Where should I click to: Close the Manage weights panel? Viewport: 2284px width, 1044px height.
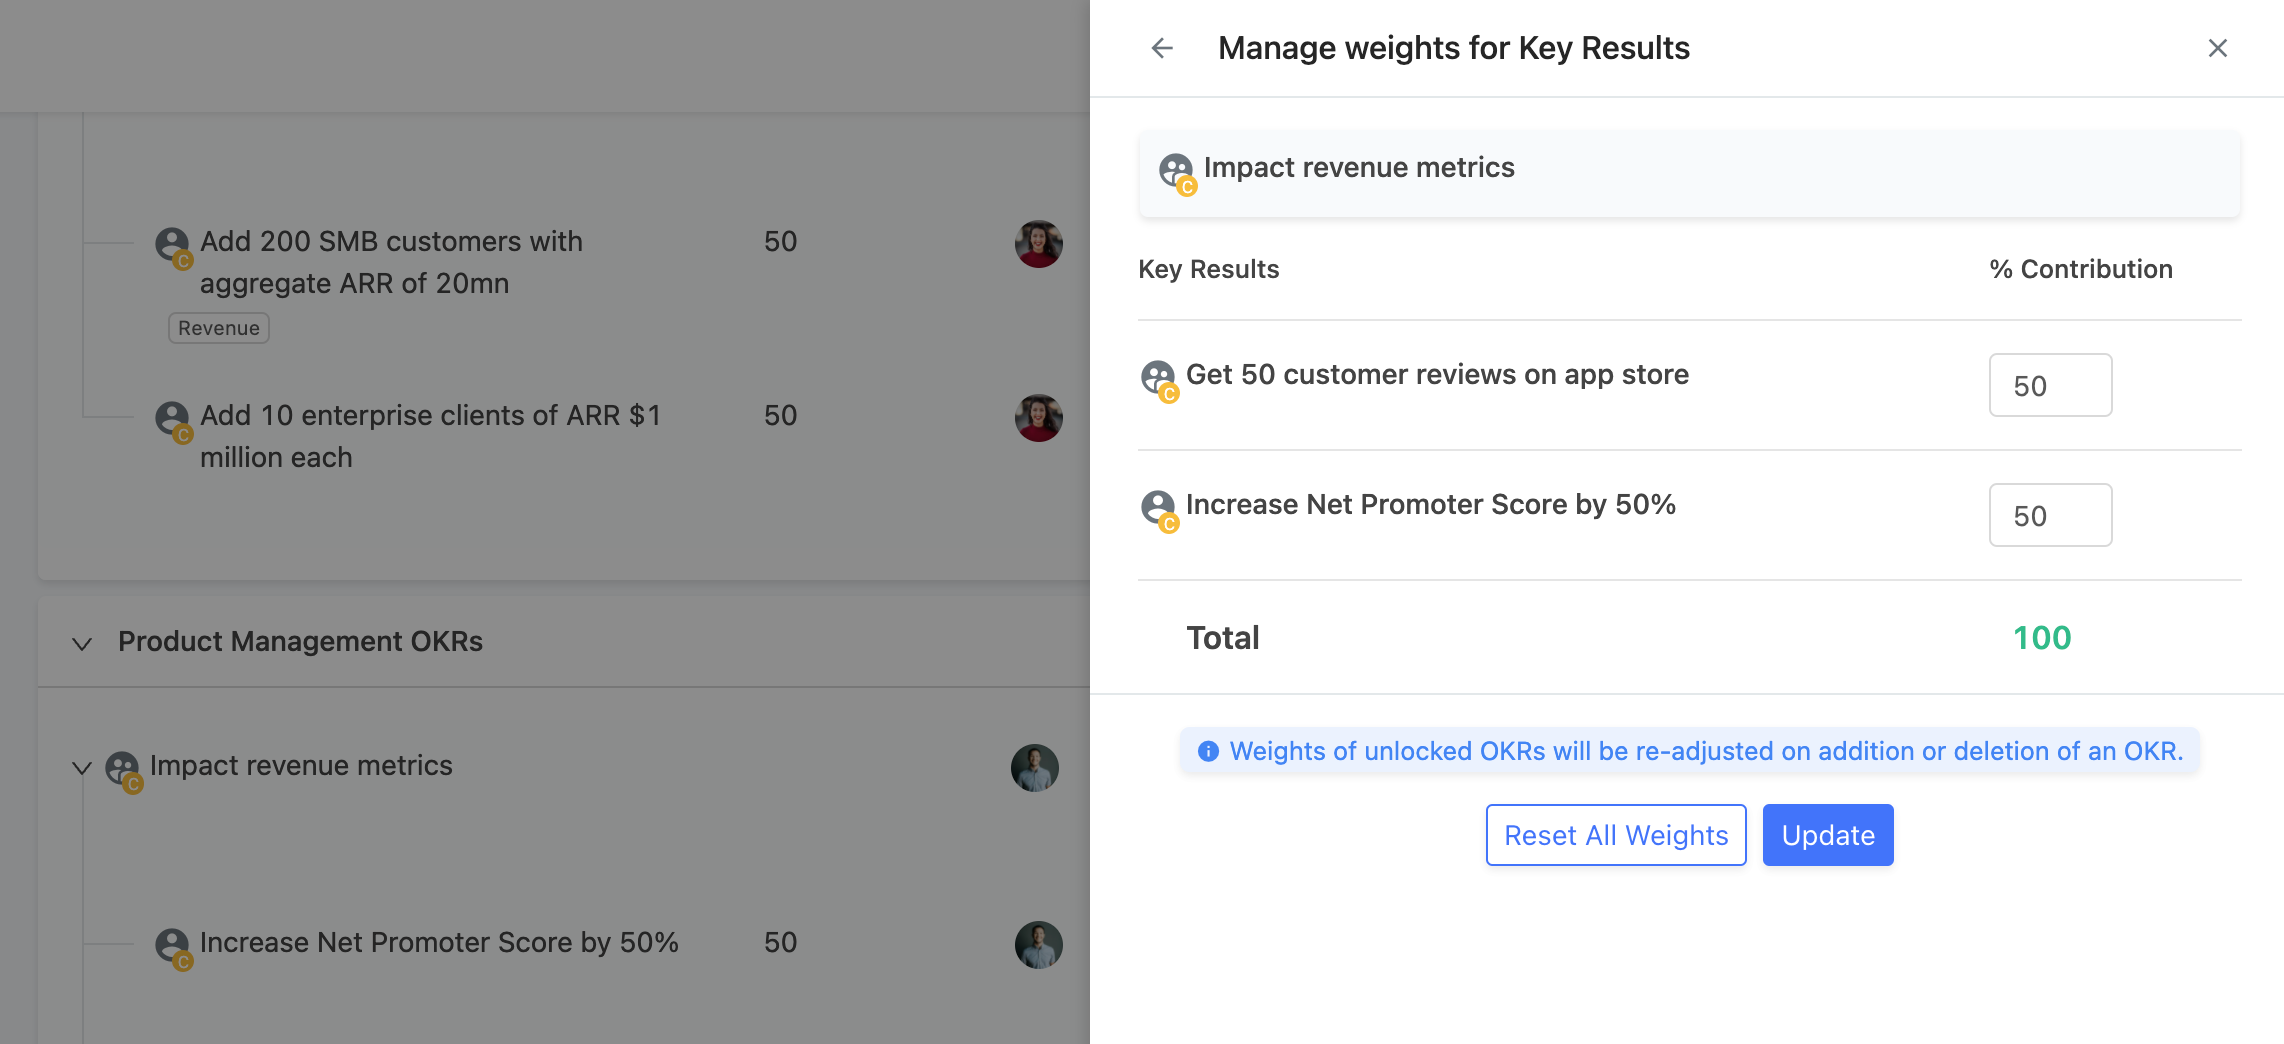[x=2217, y=48]
